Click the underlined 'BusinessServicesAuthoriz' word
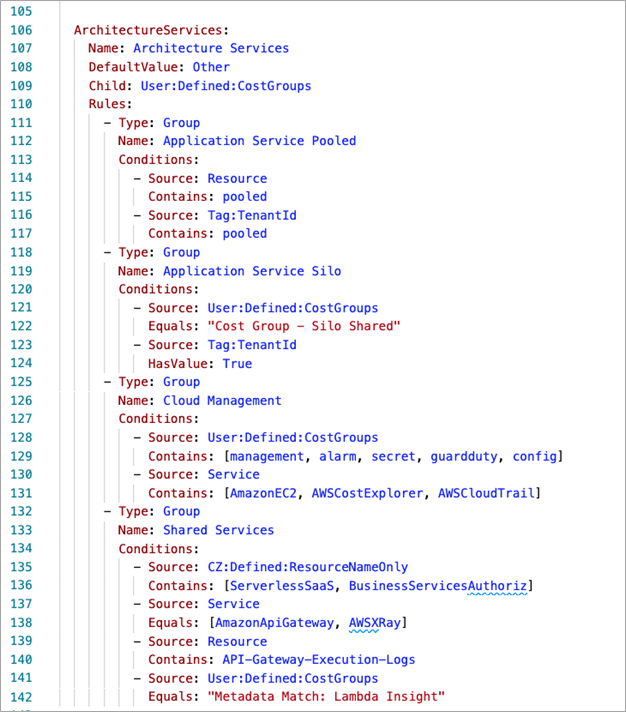 coord(438,586)
